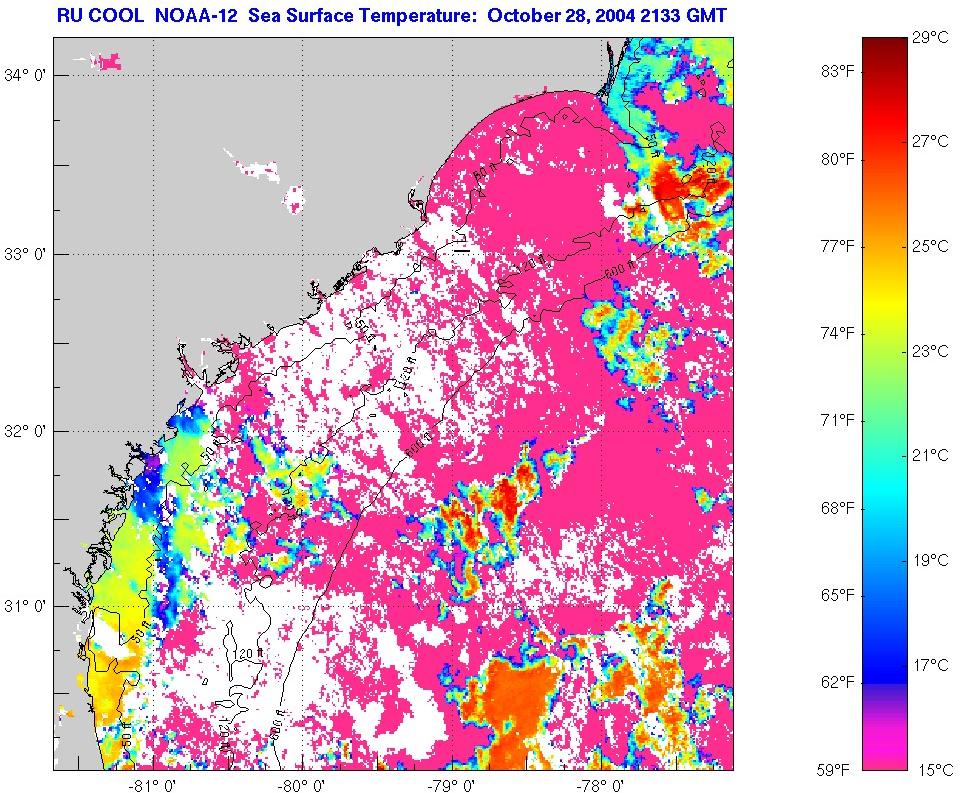The width and height of the screenshot is (960, 793).
Task: Click the 15°C colorbar label
Action: 936,770
